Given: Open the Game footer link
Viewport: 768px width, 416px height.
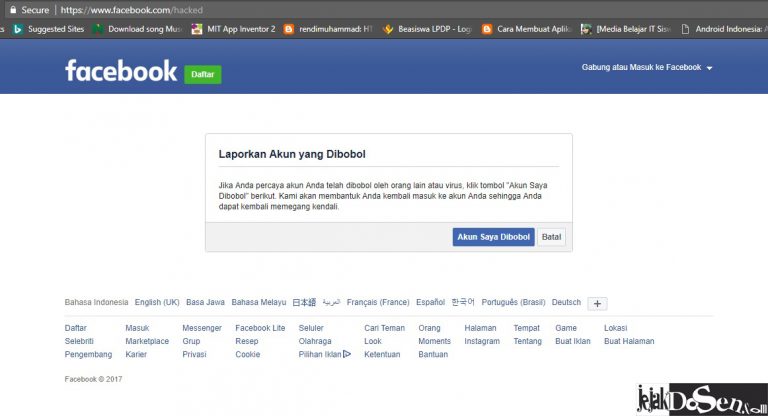Looking at the screenshot, I should click(x=566, y=328).
